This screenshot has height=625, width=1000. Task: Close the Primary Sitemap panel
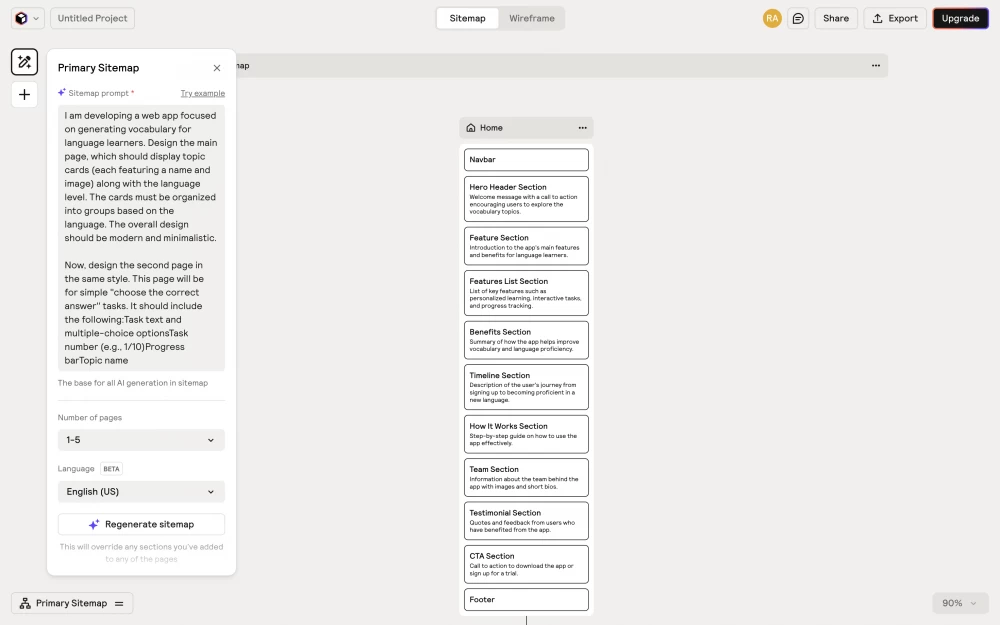[216, 68]
